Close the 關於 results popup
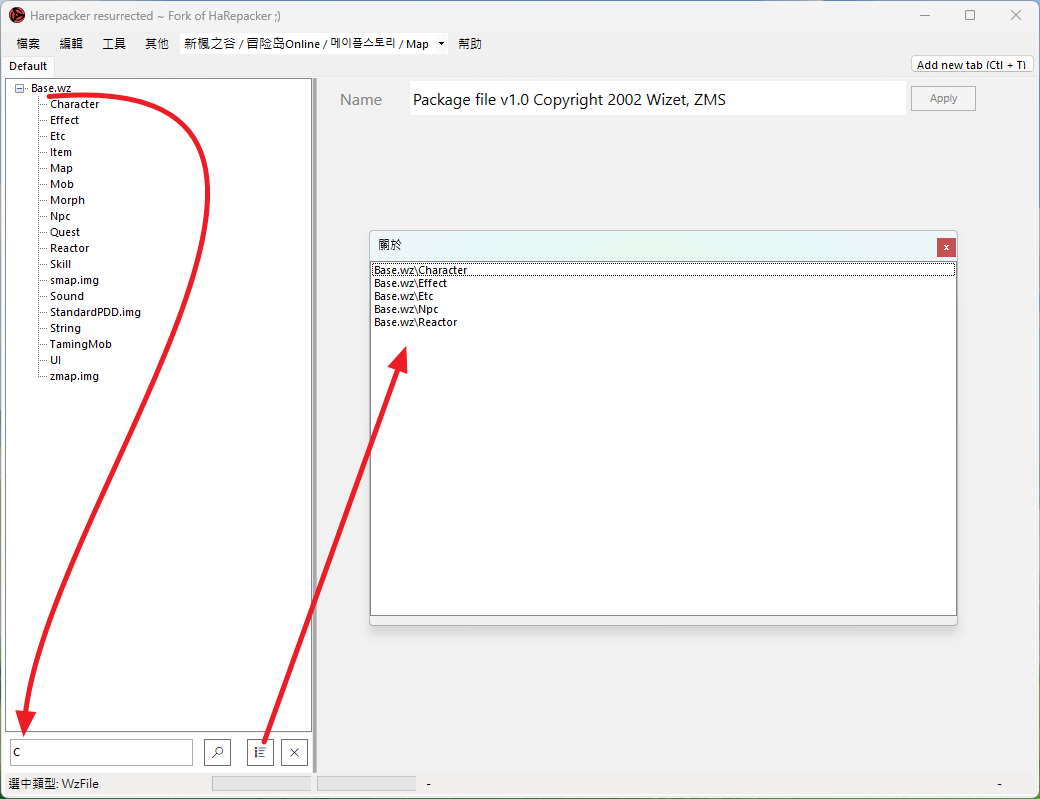 (x=946, y=247)
